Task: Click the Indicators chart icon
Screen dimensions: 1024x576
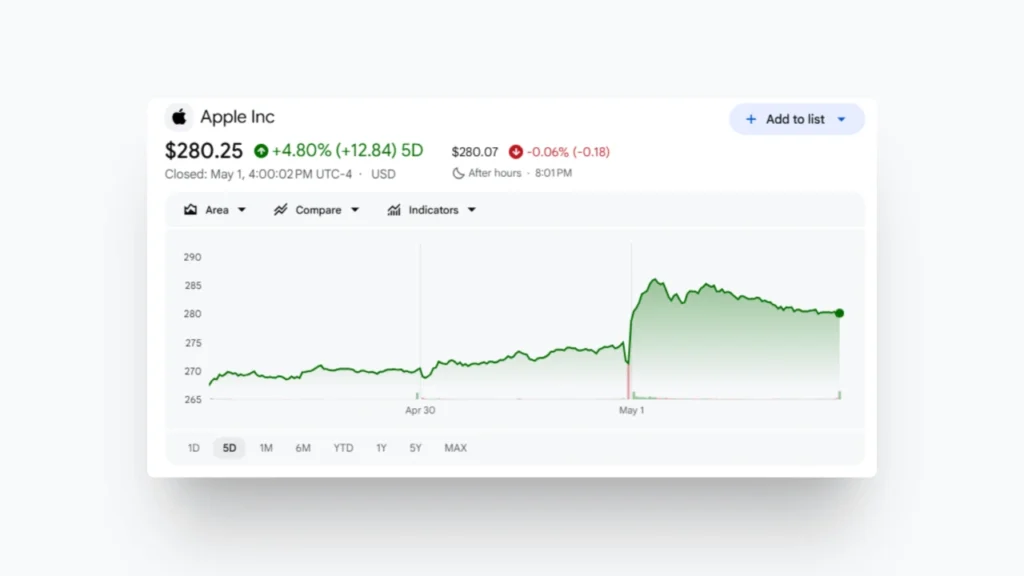Action: [394, 210]
